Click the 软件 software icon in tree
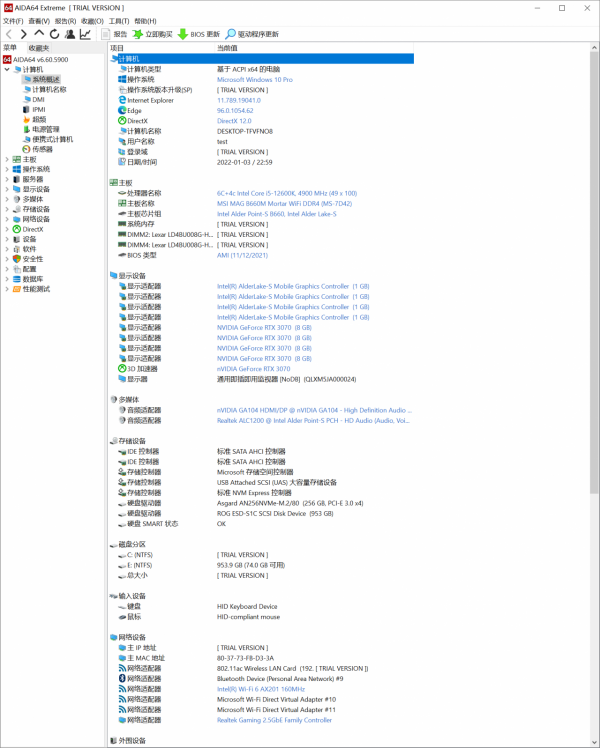This screenshot has height=748, width=600. (17, 249)
